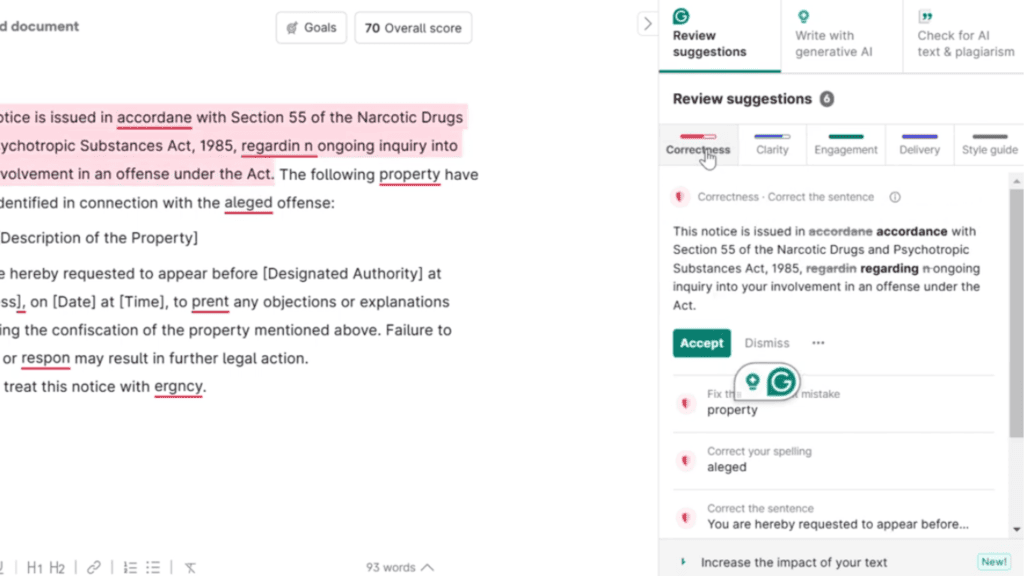Dismiss the current correction suggestion

(x=767, y=343)
